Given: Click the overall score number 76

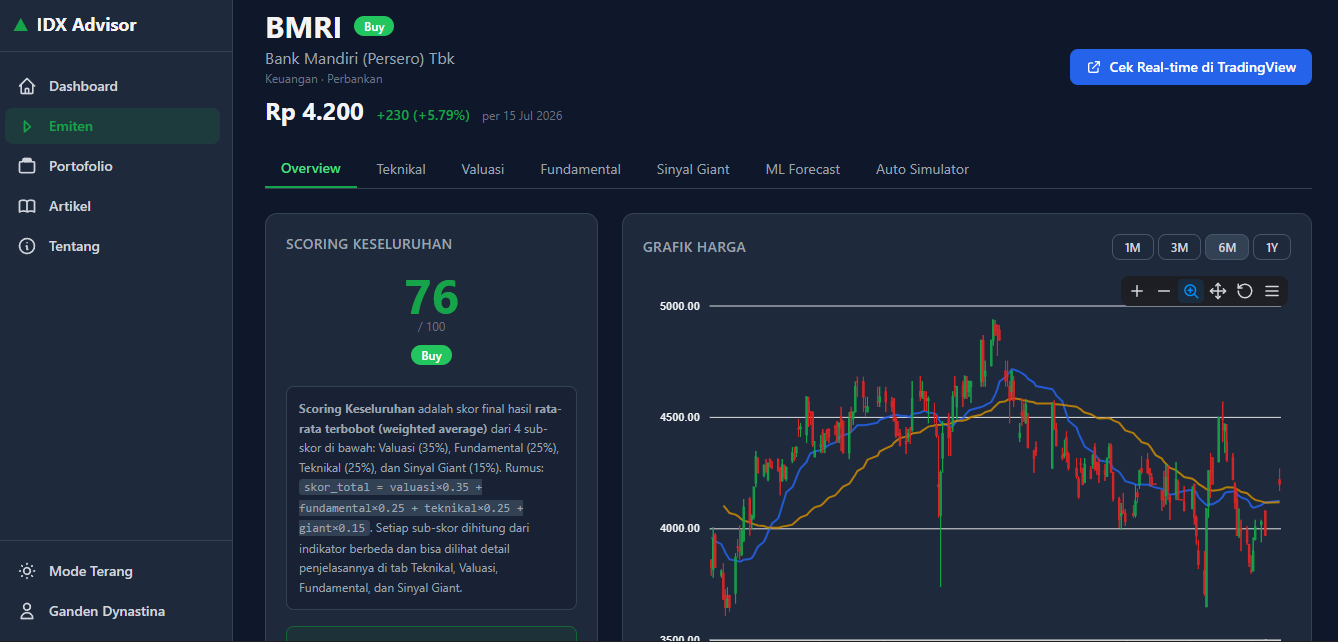Looking at the screenshot, I should click(x=431, y=297).
